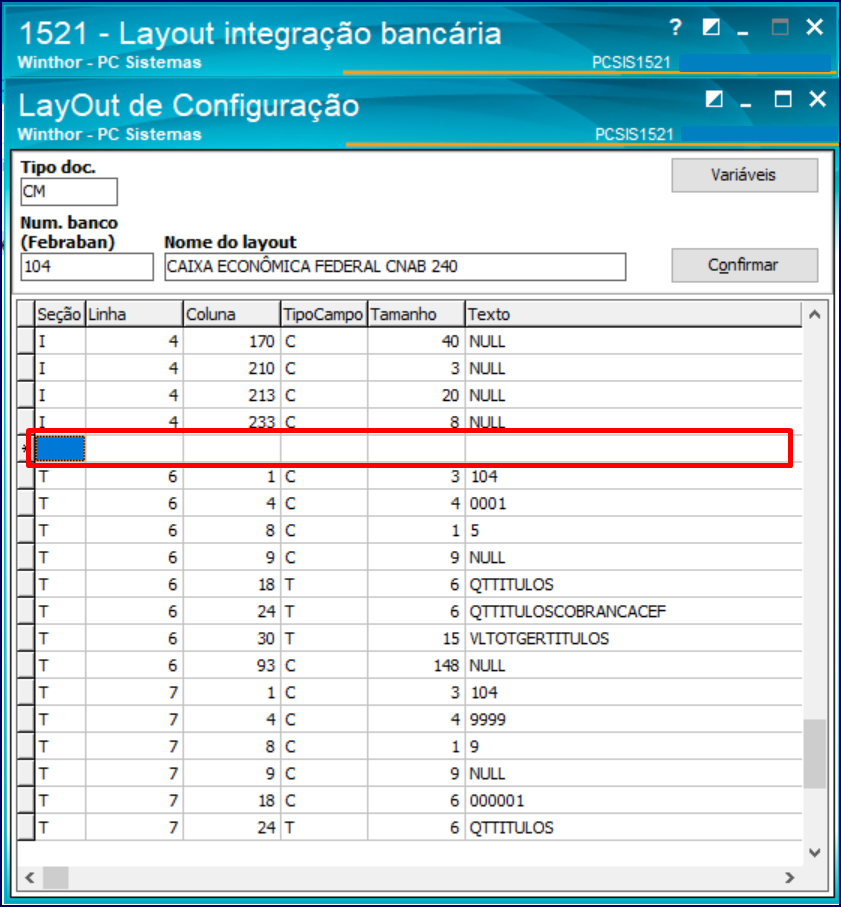Select Texto cell 9999

click(x=634, y=720)
